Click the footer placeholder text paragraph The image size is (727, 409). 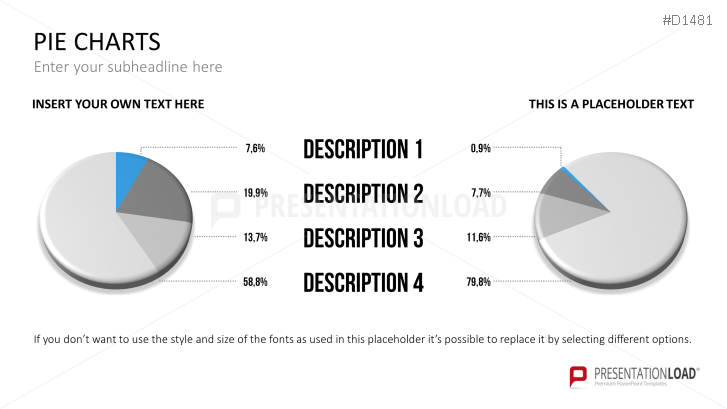pyautogui.click(x=362, y=339)
